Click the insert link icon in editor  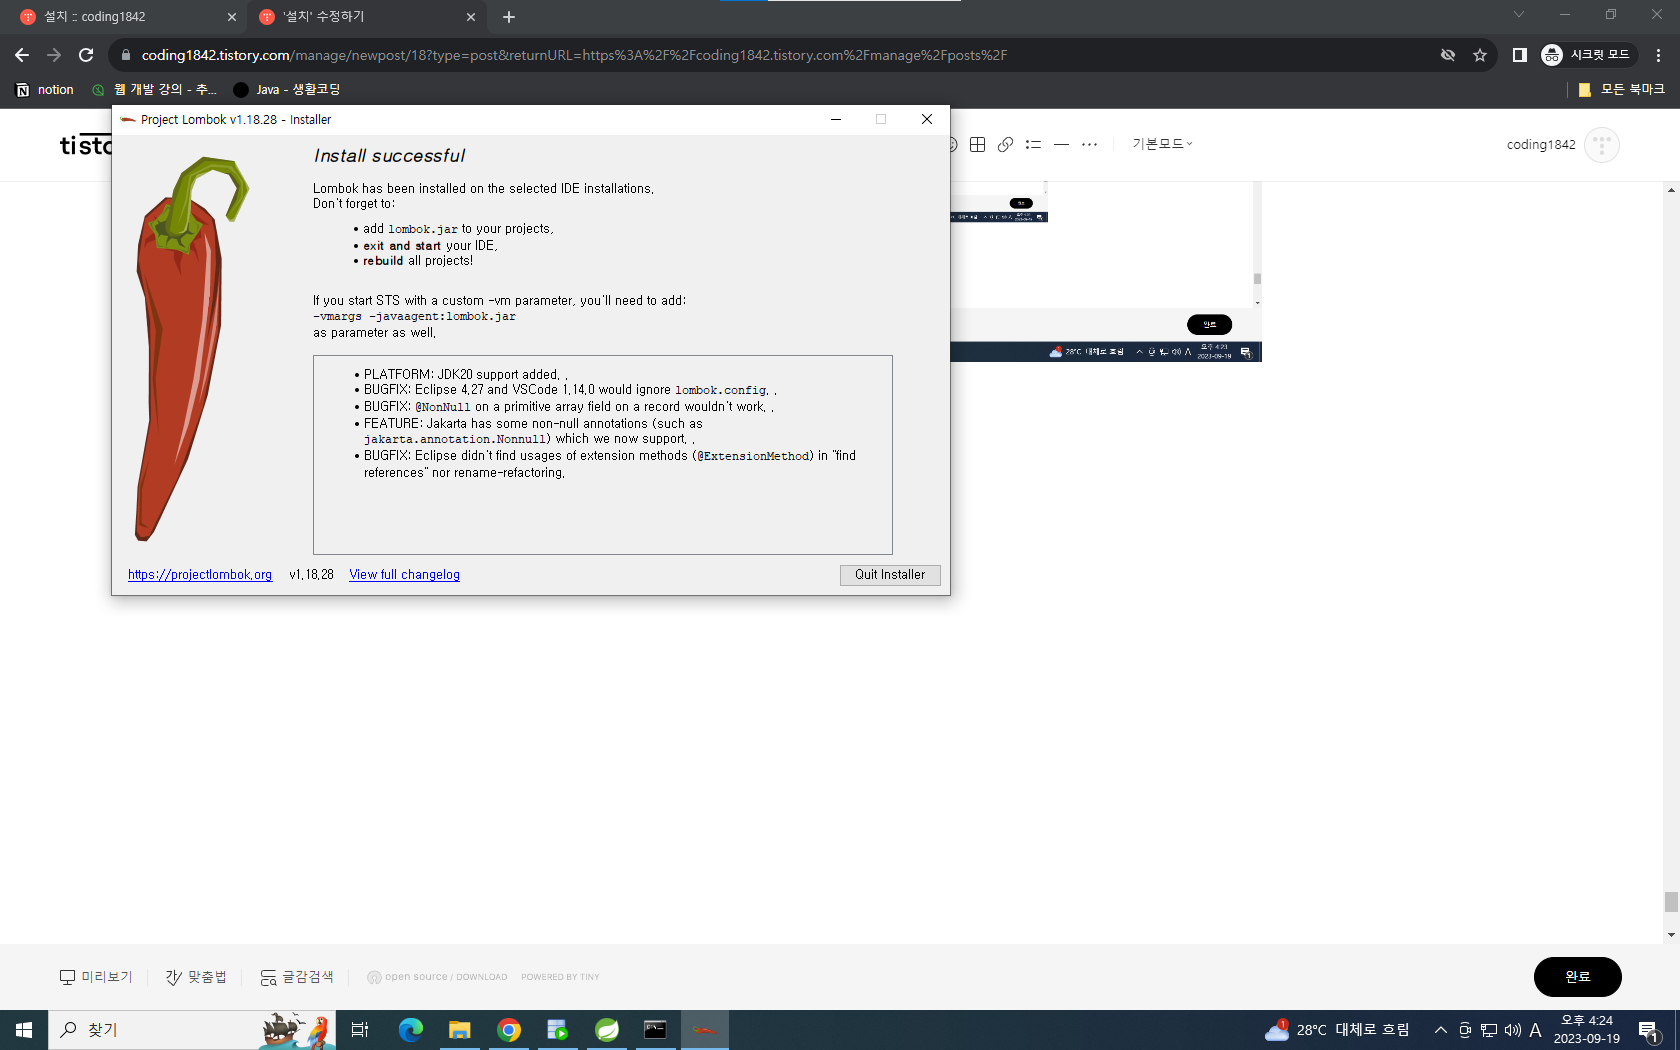click(1006, 144)
